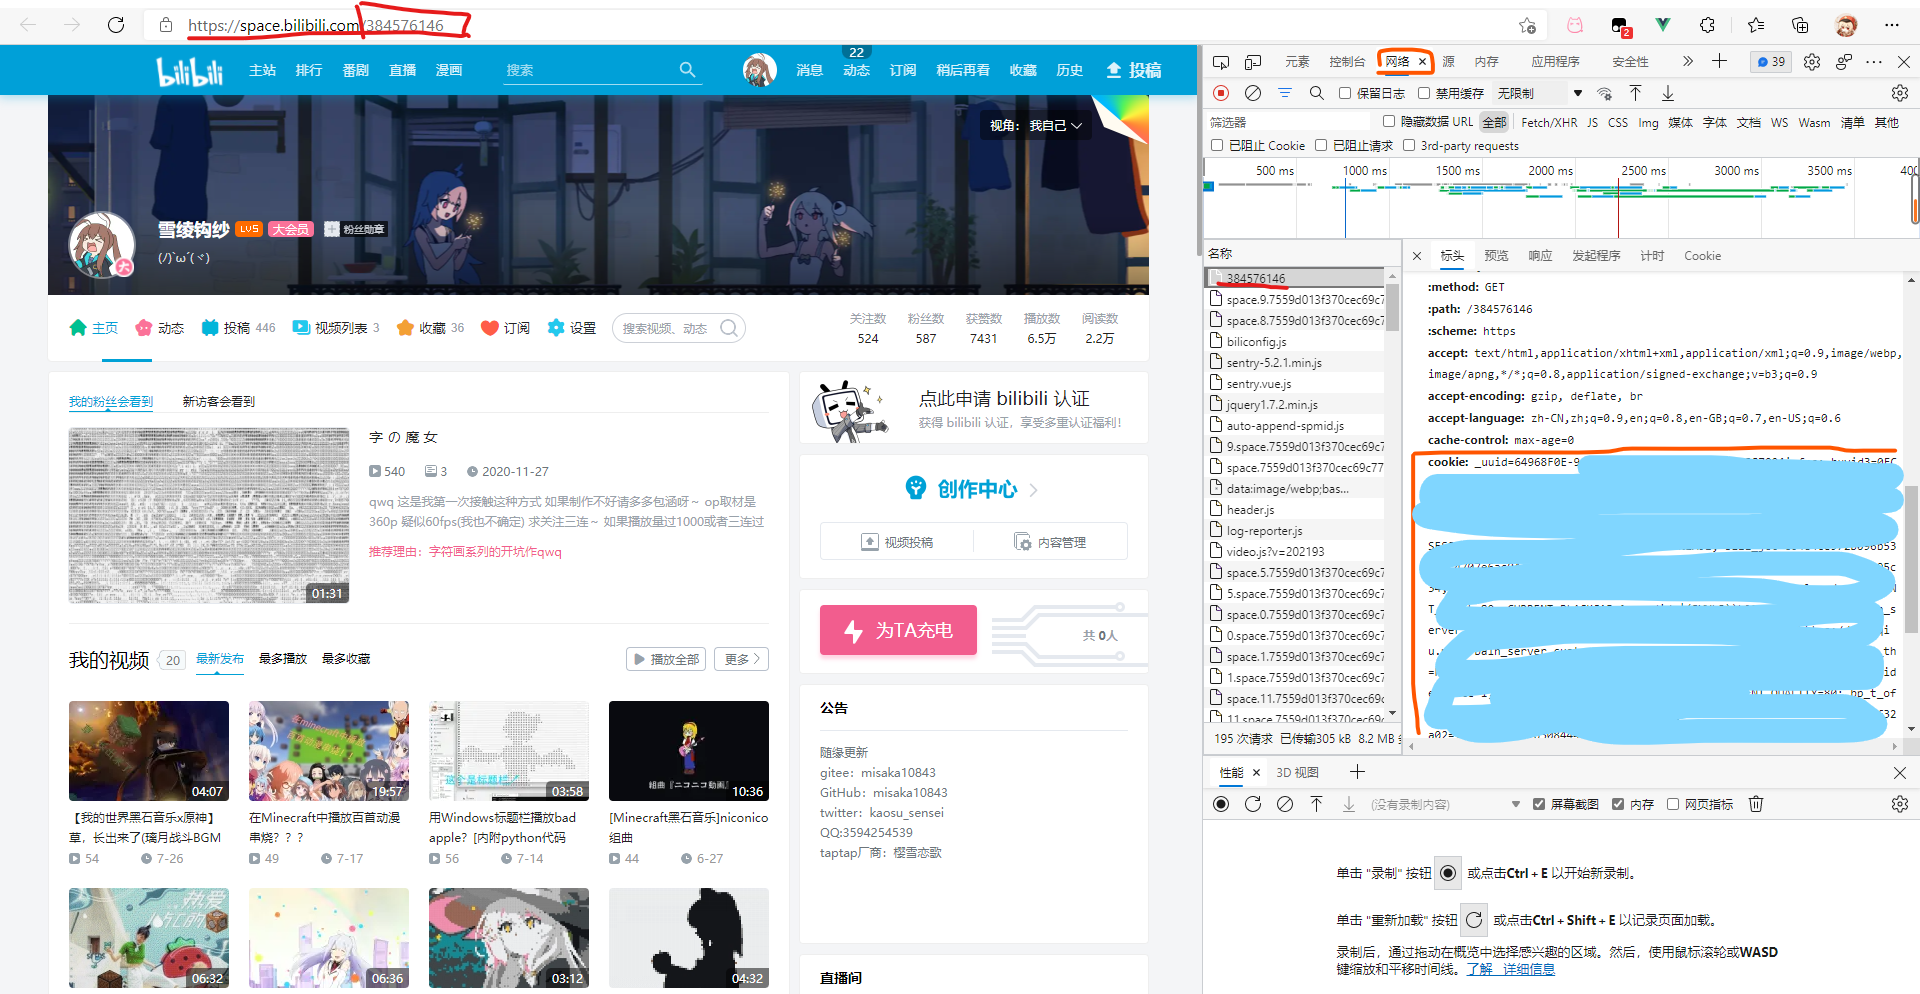Uncheck the 内存 memory checkbox in performance panel

[1618, 804]
